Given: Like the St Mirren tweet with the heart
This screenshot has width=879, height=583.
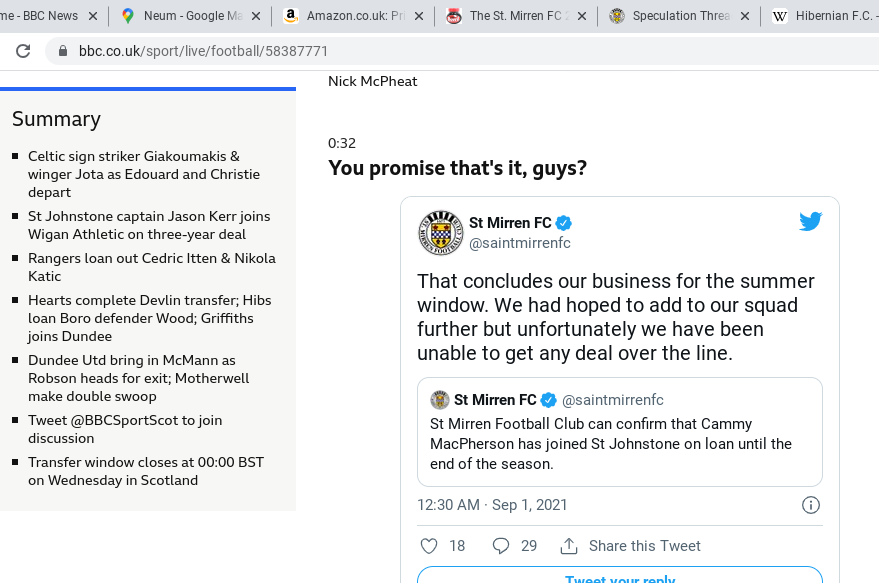Looking at the screenshot, I should (429, 545).
